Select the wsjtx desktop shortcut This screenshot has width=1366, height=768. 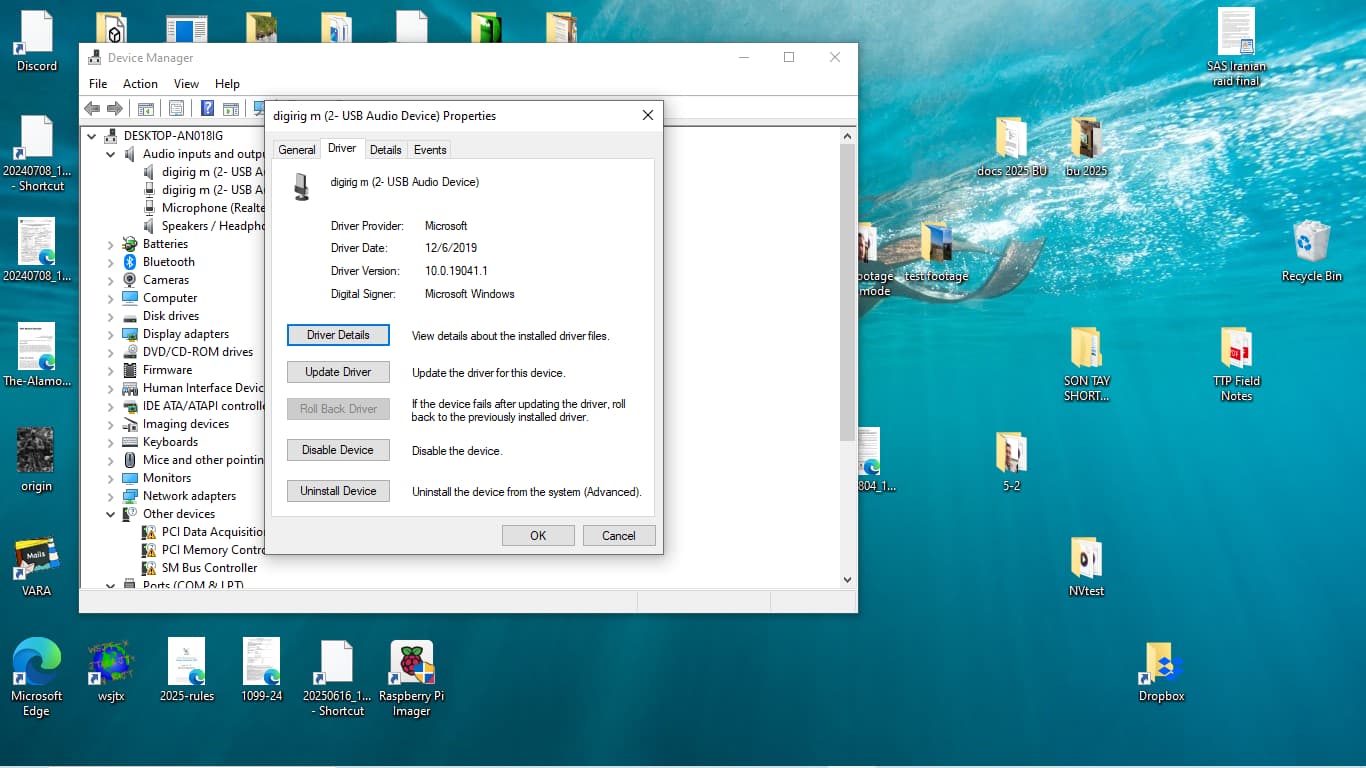tap(111, 662)
